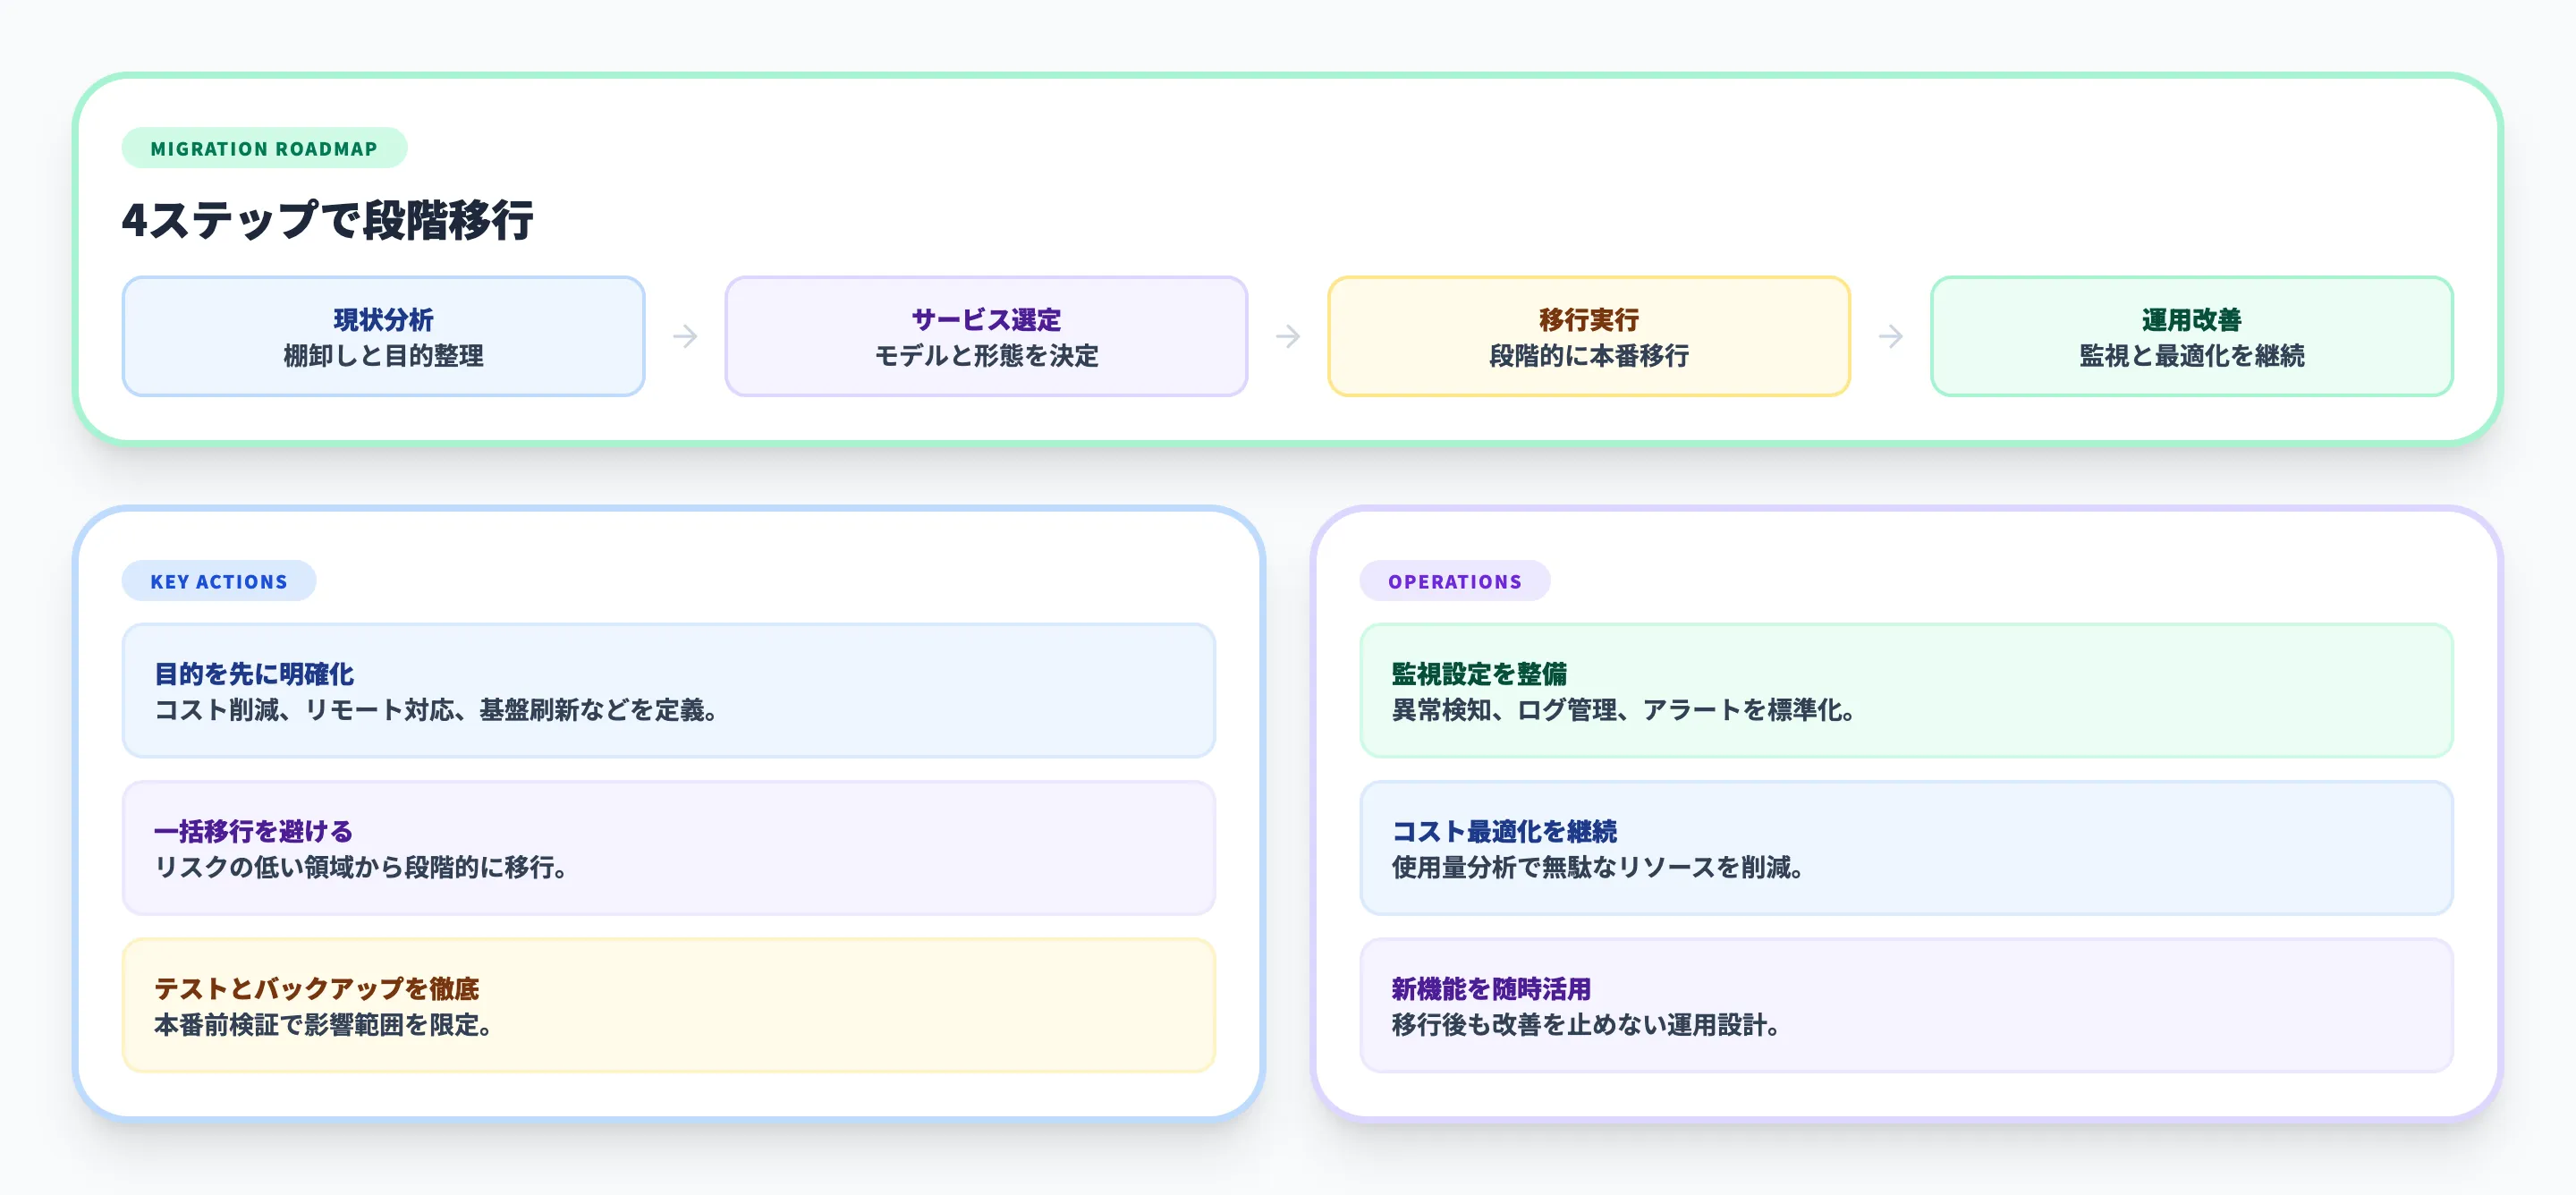The image size is (2576, 1195).
Task: Click the 現状分析 step card
Action: click(383, 336)
